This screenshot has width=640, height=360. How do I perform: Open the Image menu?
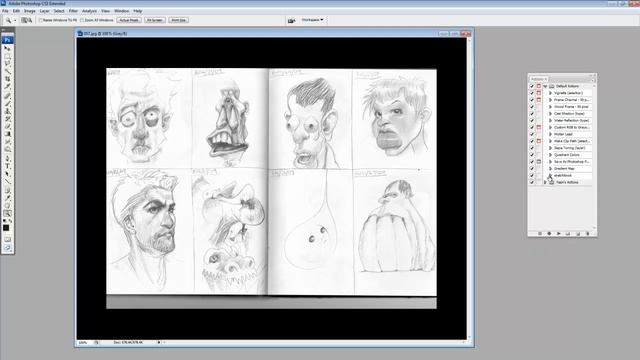click(x=29, y=11)
